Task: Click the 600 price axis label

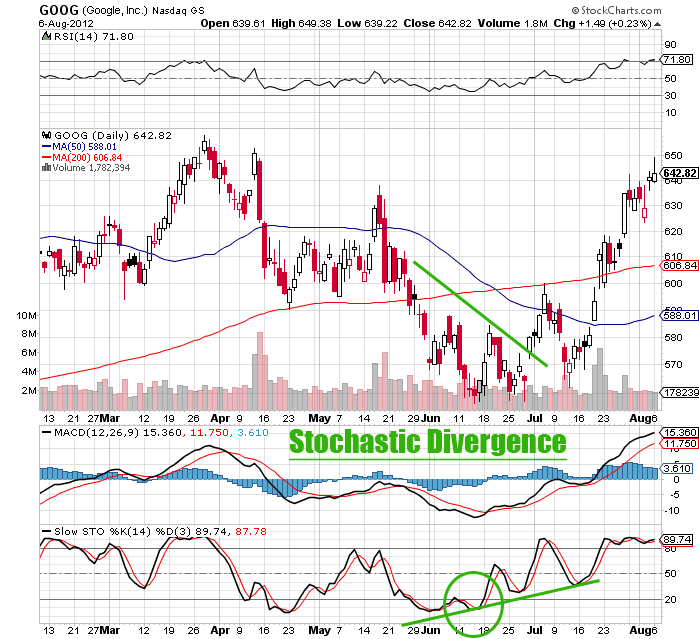Action: coord(673,284)
